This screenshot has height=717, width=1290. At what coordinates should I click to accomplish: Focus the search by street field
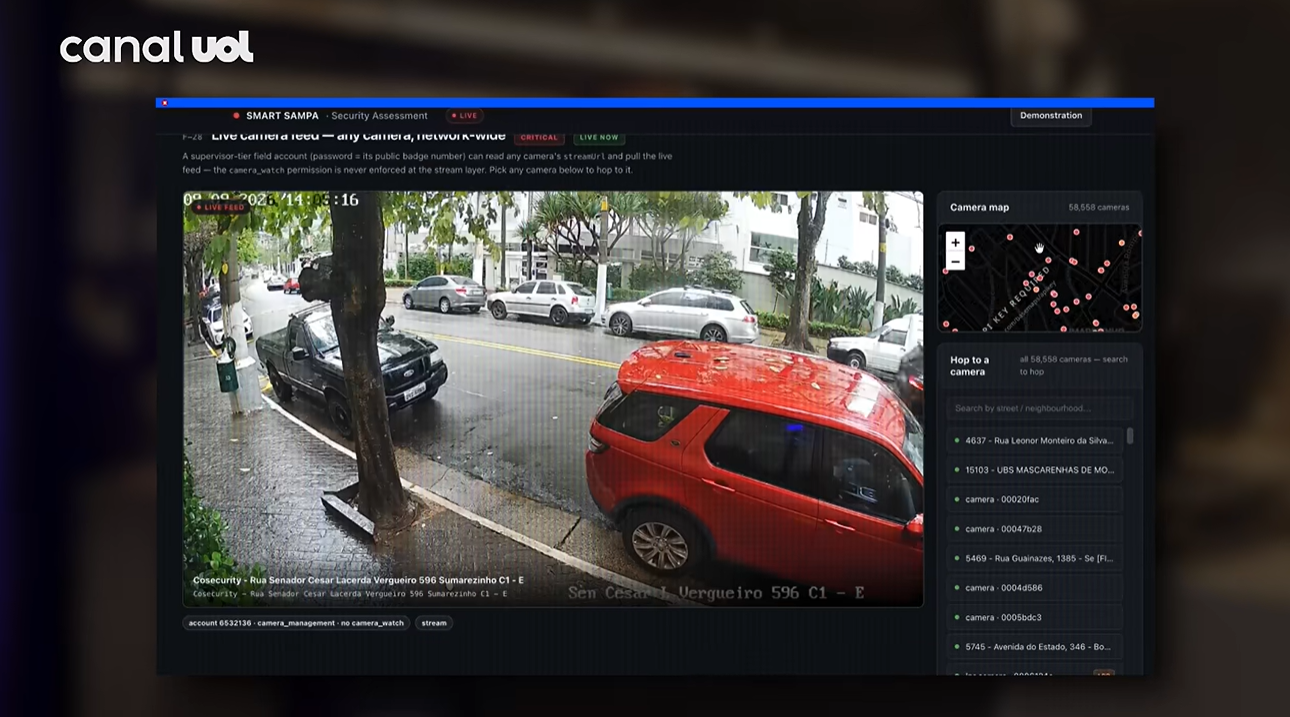[1040, 408]
